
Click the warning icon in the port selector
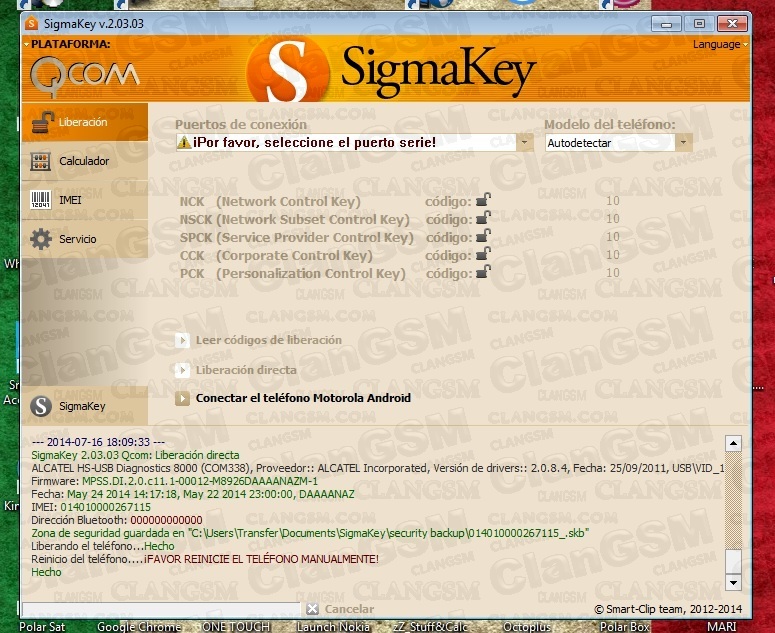(x=184, y=142)
